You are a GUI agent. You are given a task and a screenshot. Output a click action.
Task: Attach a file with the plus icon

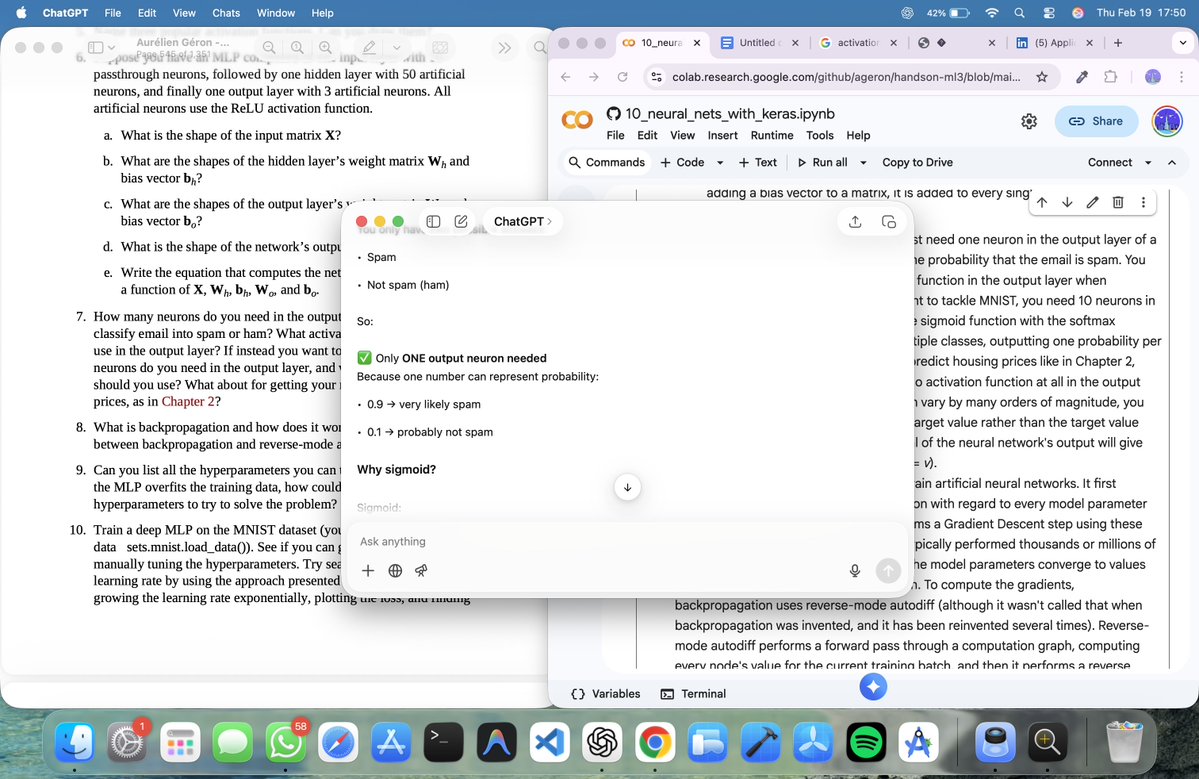(368, 570)
